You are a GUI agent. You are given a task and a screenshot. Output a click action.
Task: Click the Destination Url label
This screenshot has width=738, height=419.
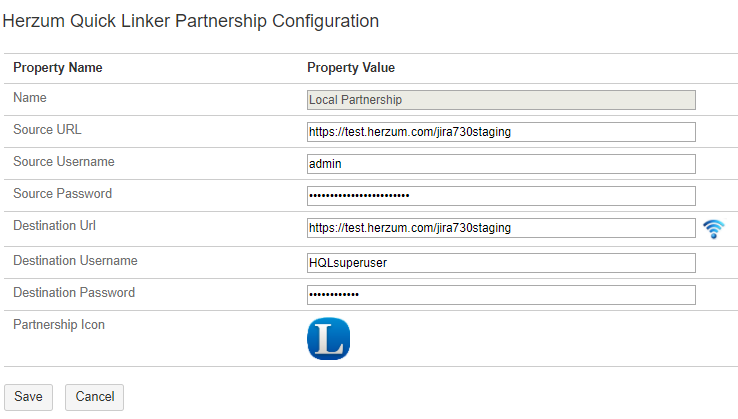pos(53,226)
